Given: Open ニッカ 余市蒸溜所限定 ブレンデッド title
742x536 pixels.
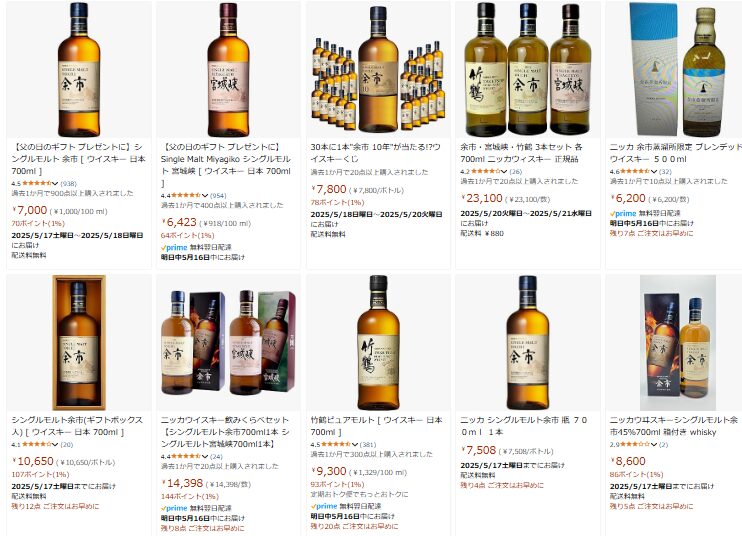Looking at the screenshot, I should click(676, 153).
